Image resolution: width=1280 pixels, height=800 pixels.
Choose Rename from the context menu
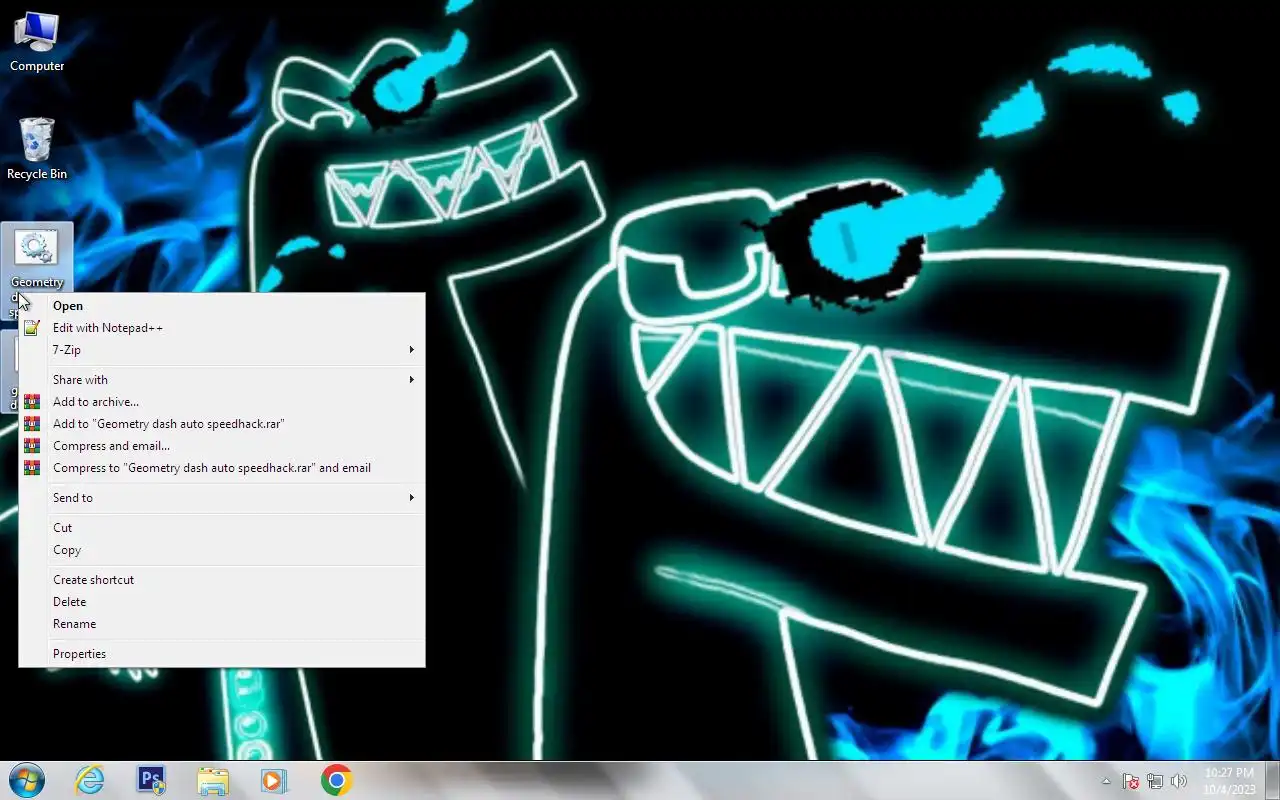click(222, 624)
